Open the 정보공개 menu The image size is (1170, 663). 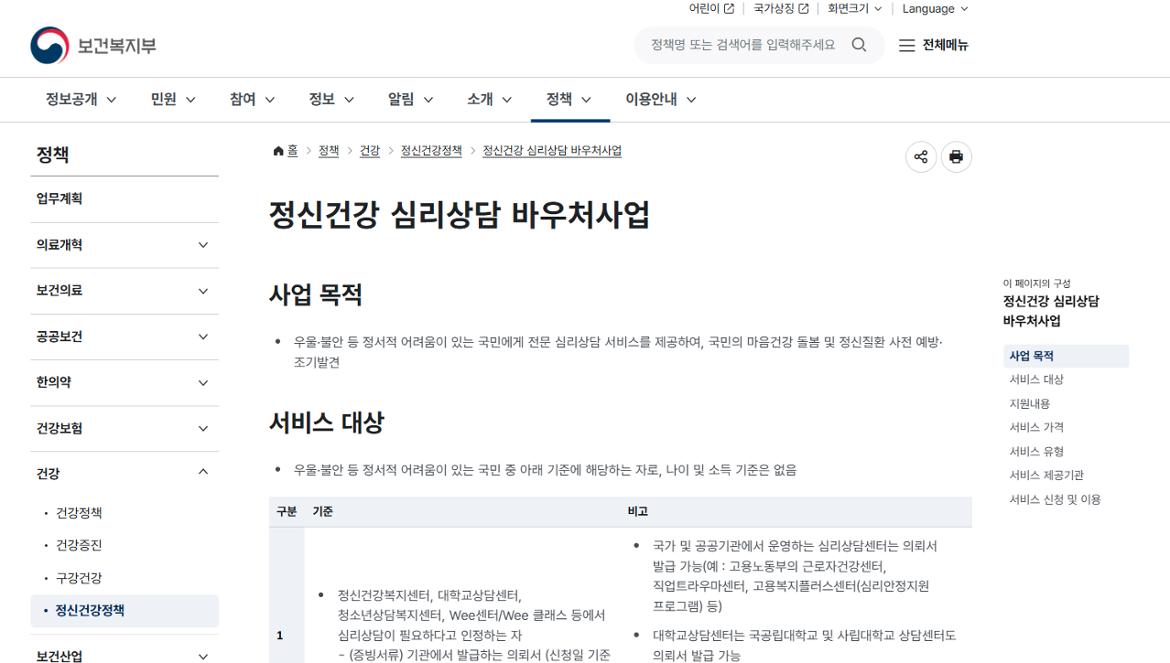pyautogui.click(x=81, y=99)
